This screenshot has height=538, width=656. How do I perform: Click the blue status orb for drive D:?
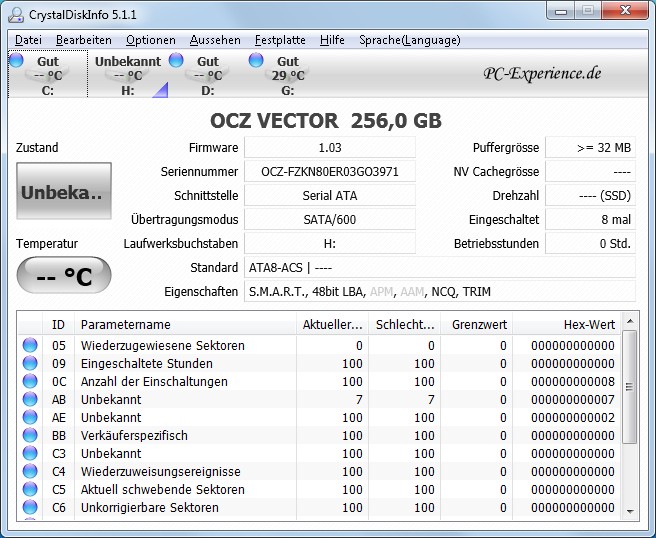pyautogui.click(x=176, y=60)
